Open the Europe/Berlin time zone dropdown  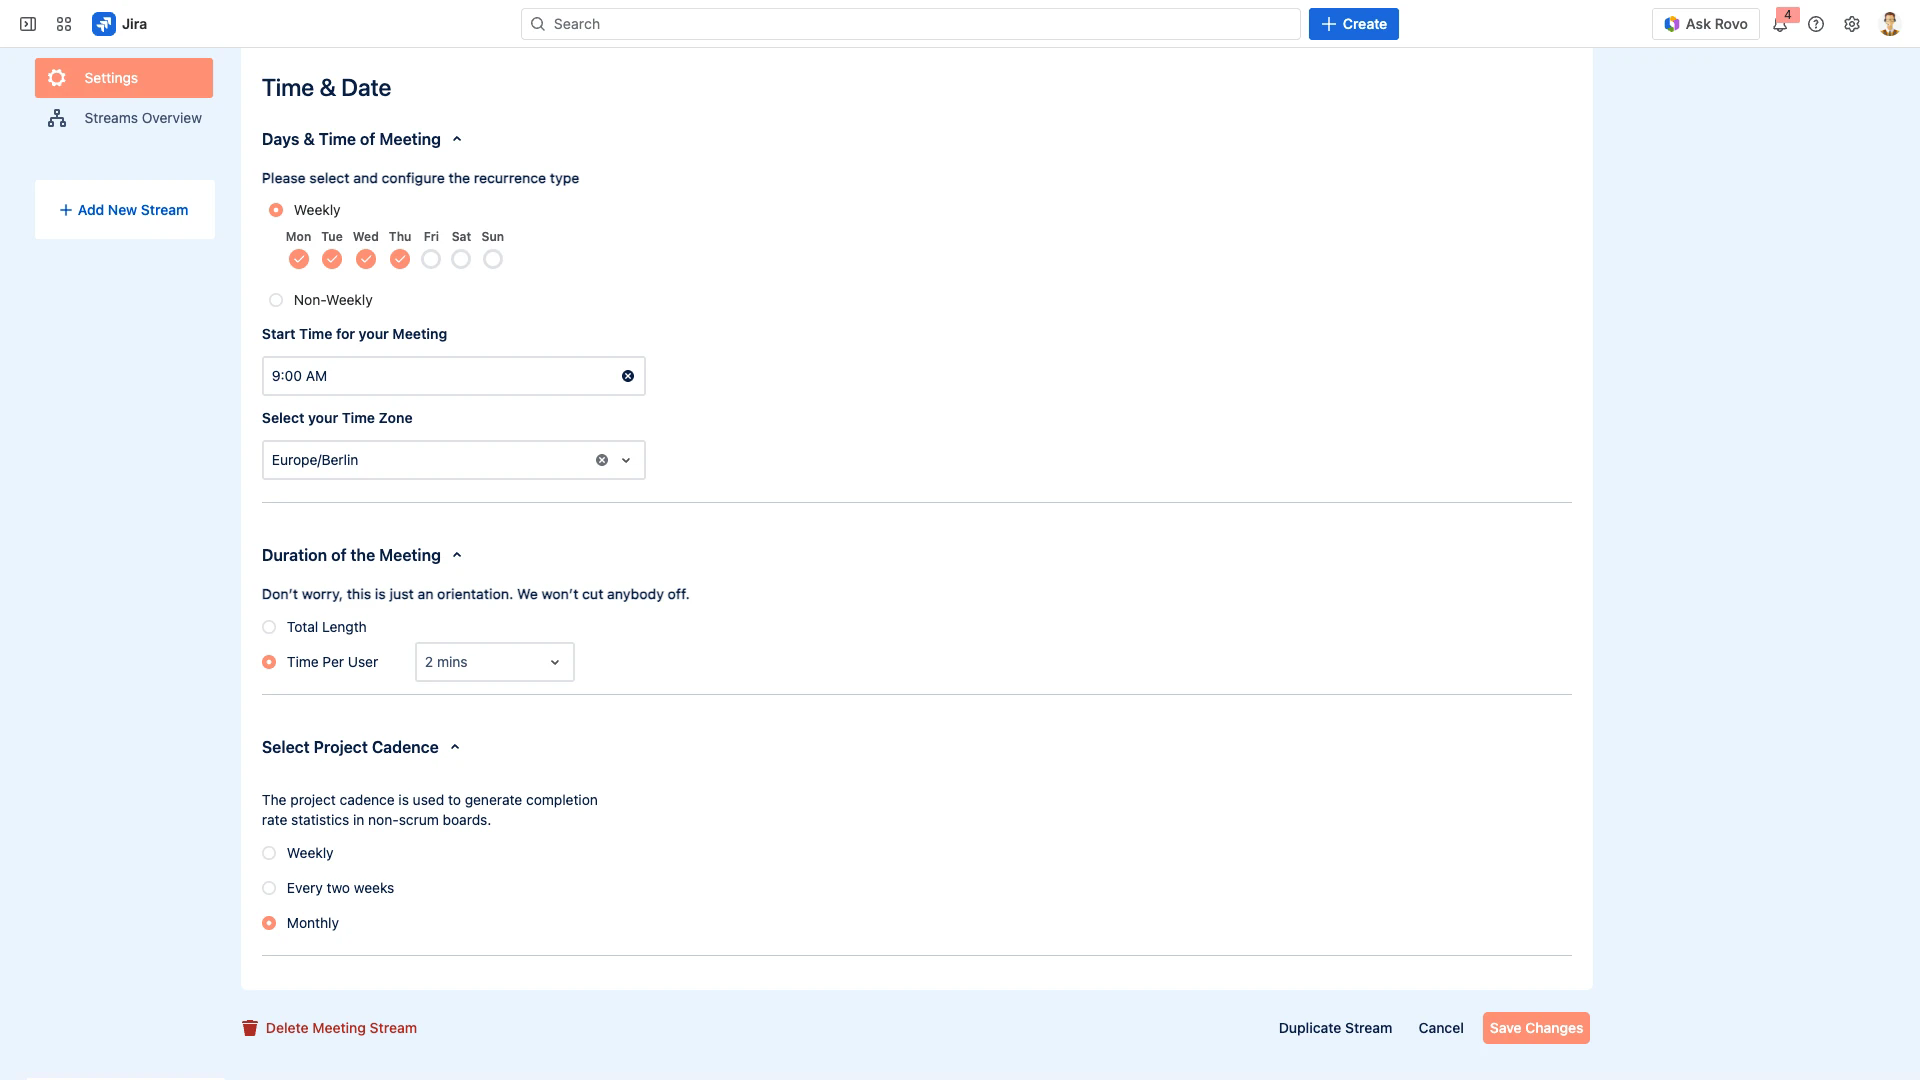[626, 459]
